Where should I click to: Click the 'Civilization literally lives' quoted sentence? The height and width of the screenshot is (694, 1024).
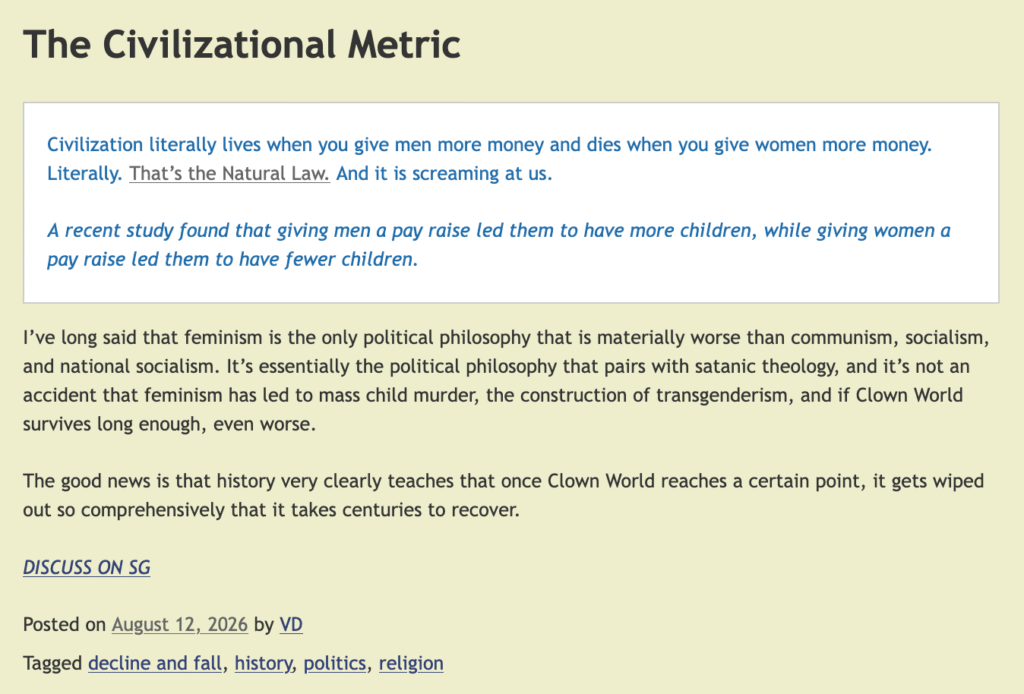[x=489, y=144]
